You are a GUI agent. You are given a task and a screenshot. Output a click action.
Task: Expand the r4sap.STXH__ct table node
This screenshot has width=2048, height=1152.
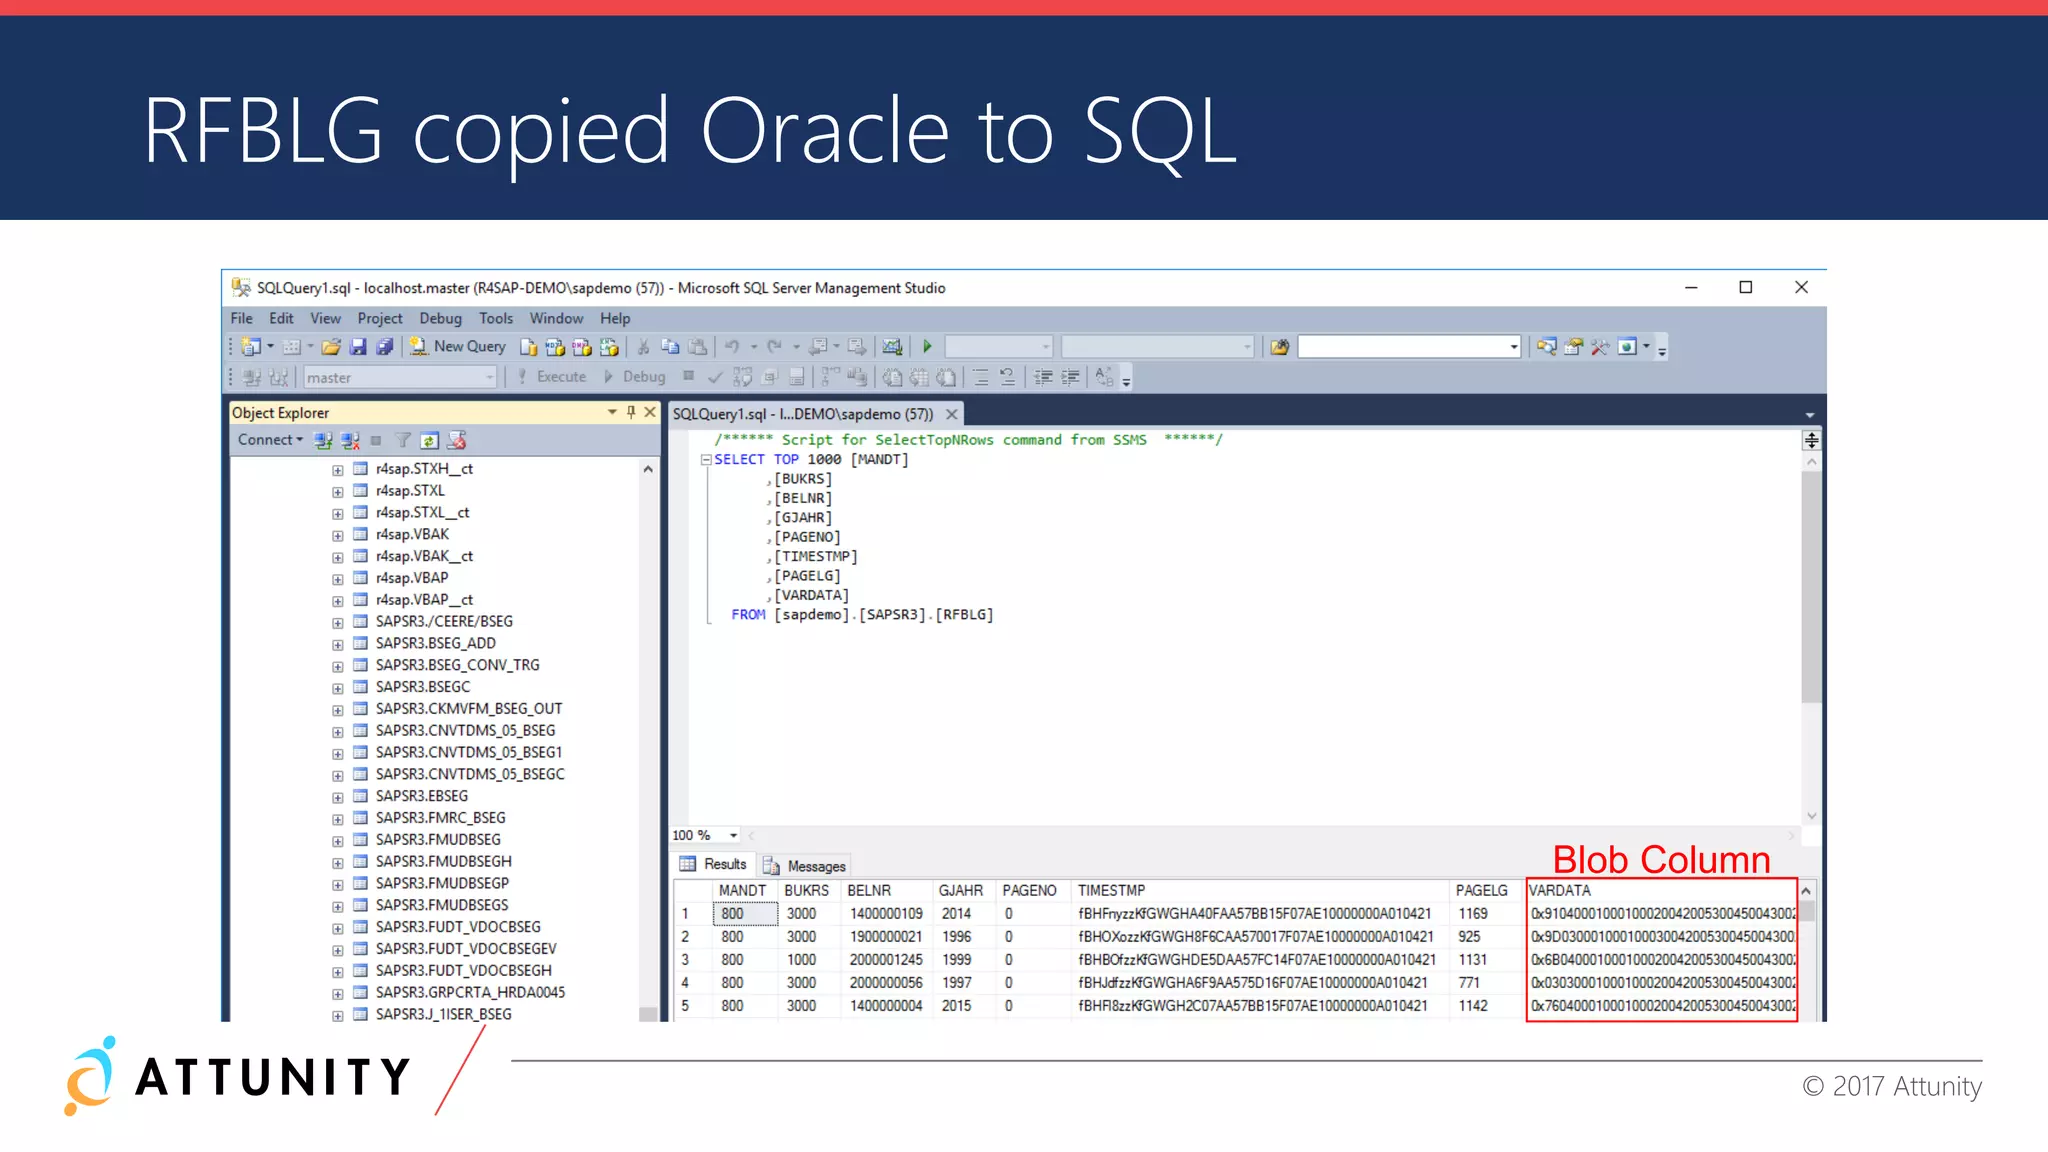(338, 470)
